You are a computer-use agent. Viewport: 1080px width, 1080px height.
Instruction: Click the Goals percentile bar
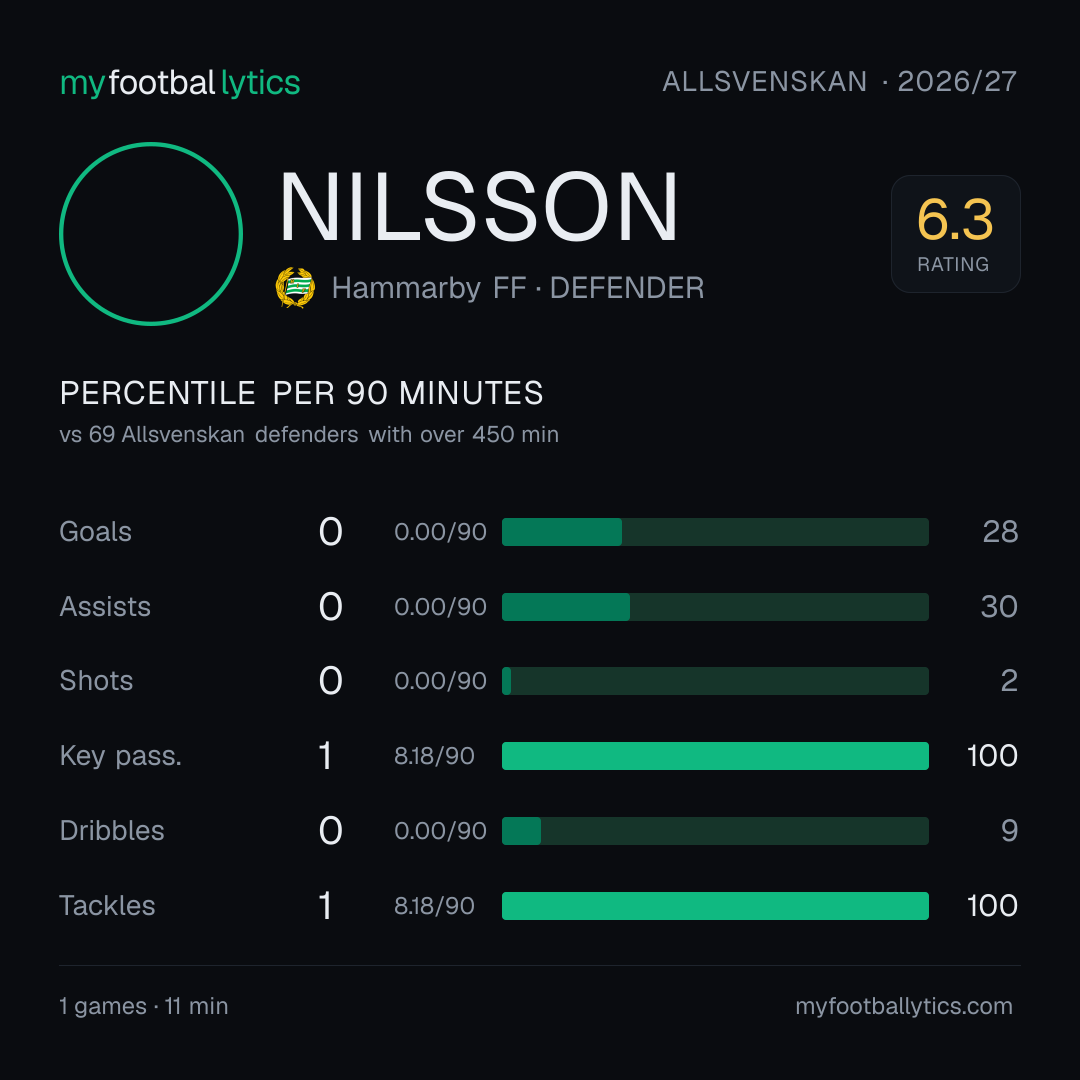(x=715, y=532)
